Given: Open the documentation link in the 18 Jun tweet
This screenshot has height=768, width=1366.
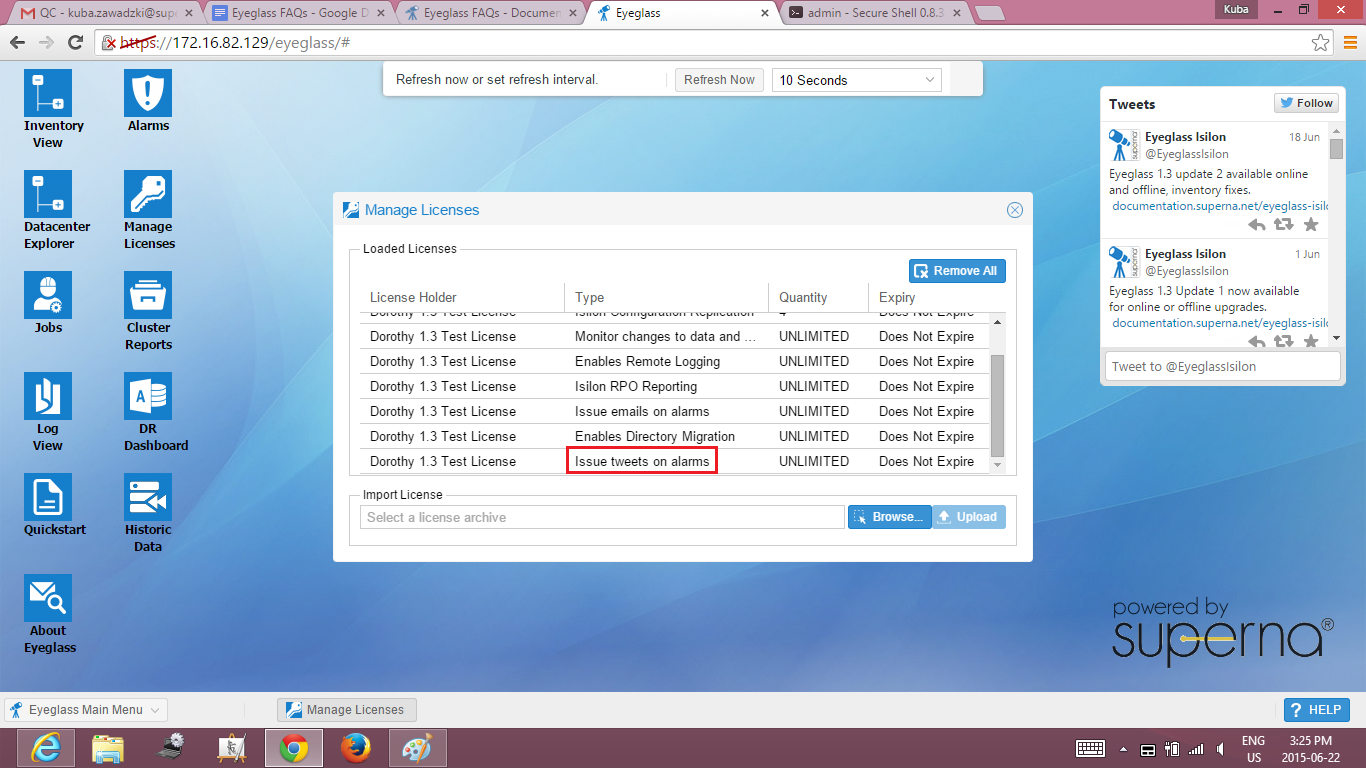Looking at the screenshot, I should [x=1220, y=206].
